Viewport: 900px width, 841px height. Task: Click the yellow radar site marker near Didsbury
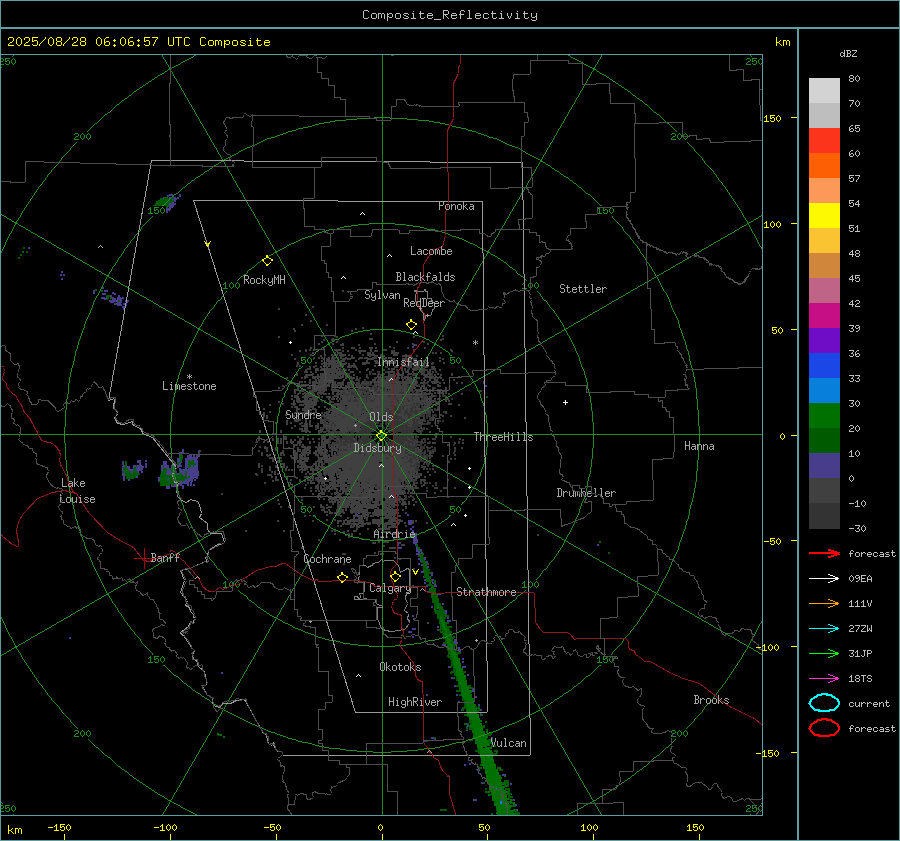point(381,436)
